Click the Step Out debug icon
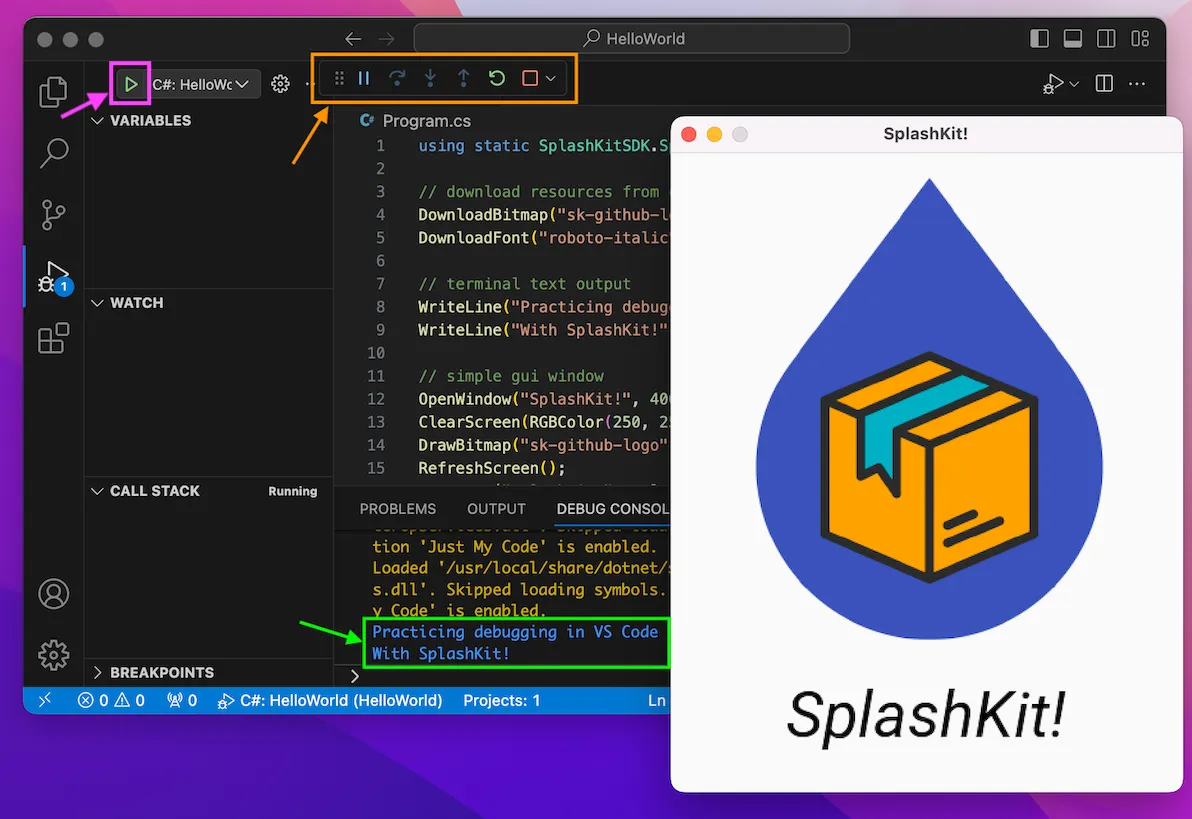 point(464,78)
